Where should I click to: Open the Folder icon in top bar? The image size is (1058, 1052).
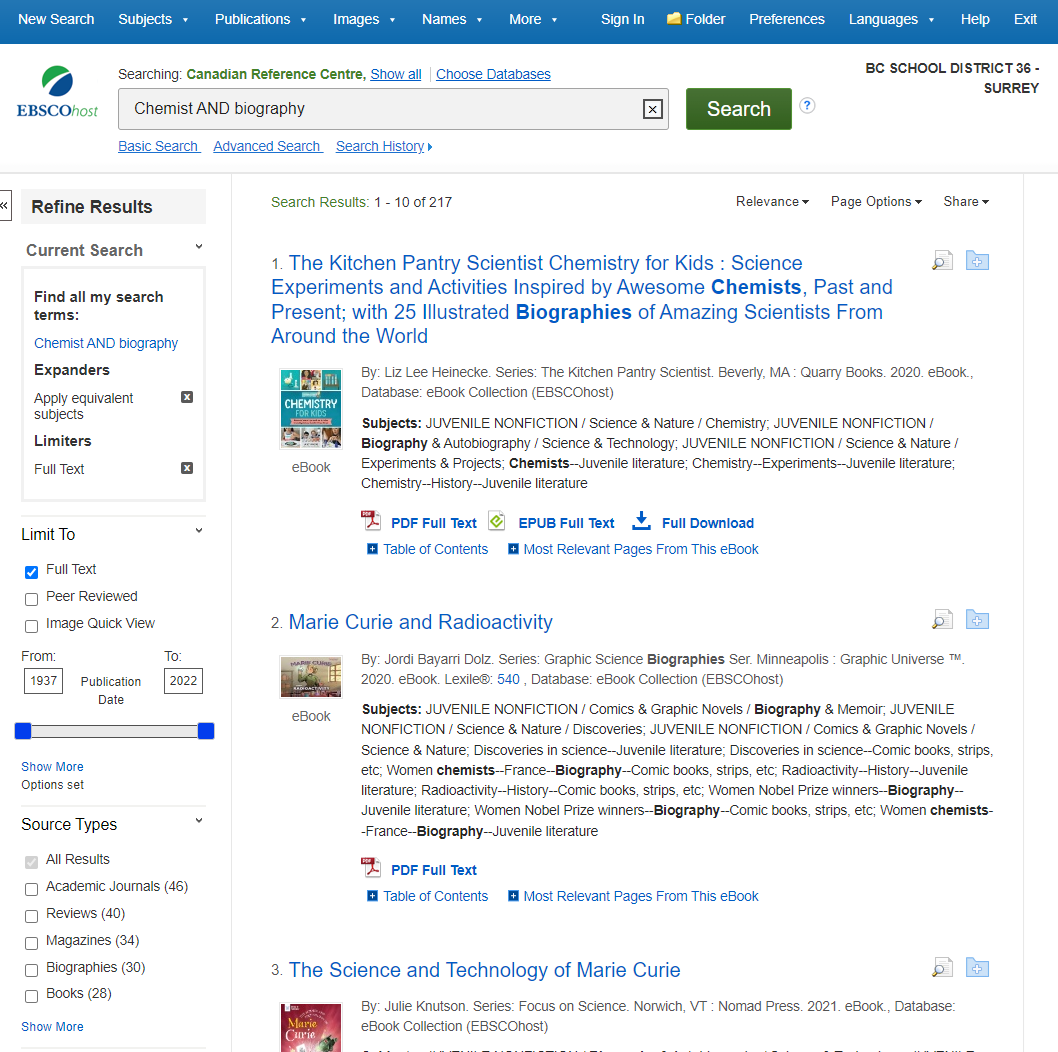point(673,19)
